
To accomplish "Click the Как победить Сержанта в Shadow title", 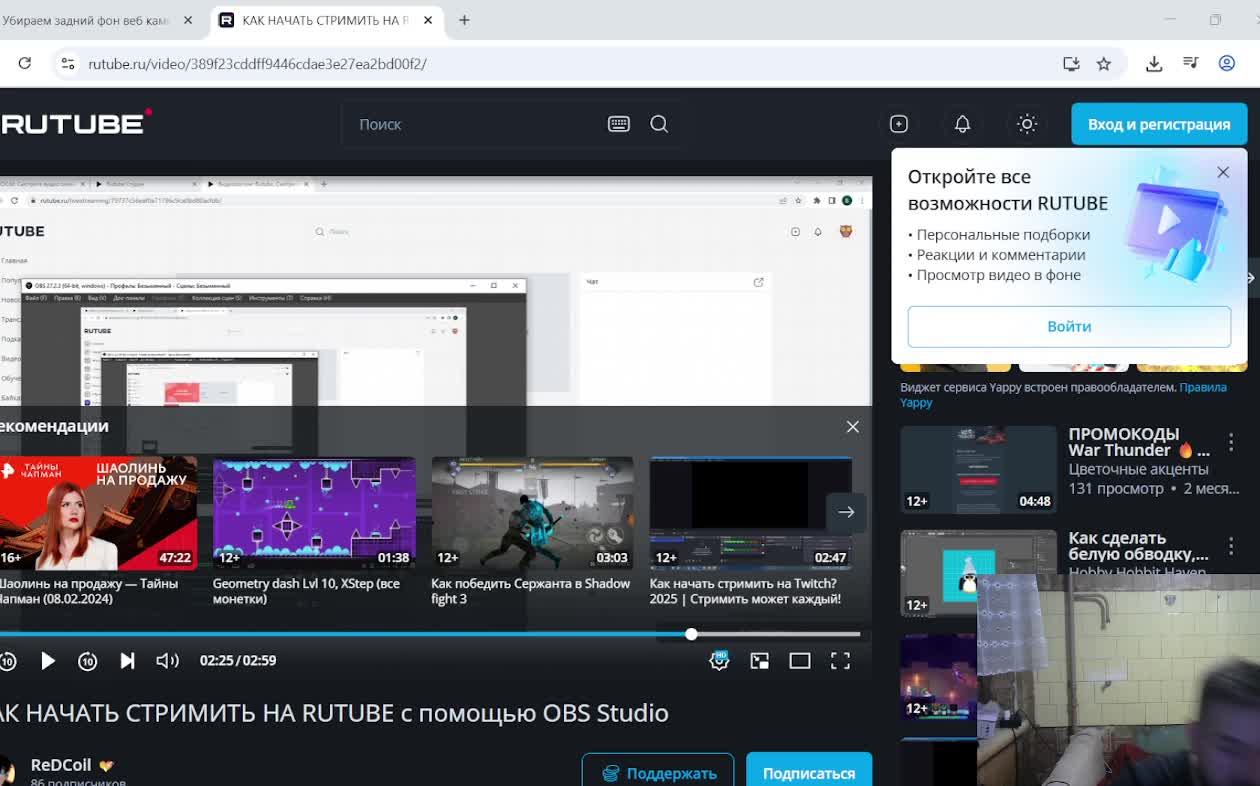I will pos(531,591).
